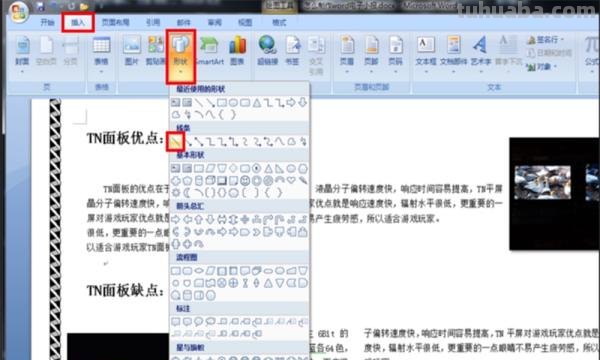Pick the quad arrow in 箭头总汇
600x360 pixels.
click(245, 220)
